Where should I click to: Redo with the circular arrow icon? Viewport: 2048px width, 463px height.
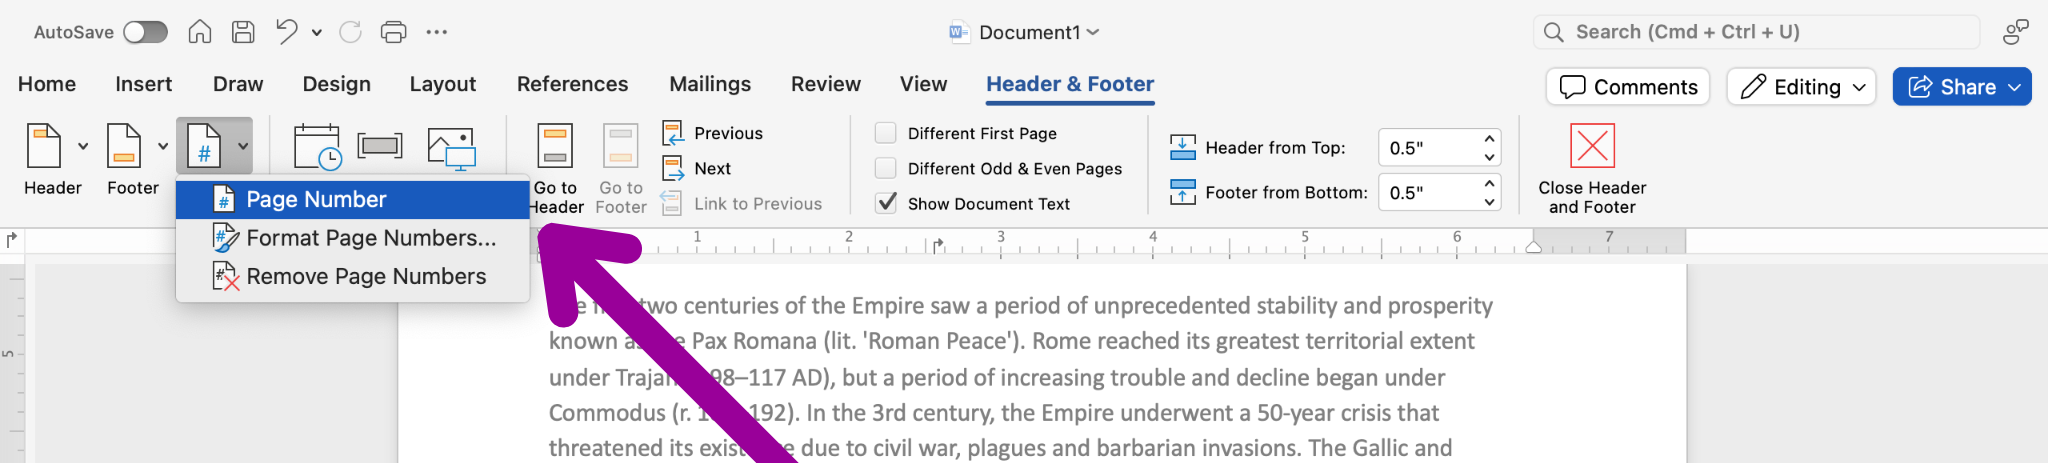click(x=350, y=32)
